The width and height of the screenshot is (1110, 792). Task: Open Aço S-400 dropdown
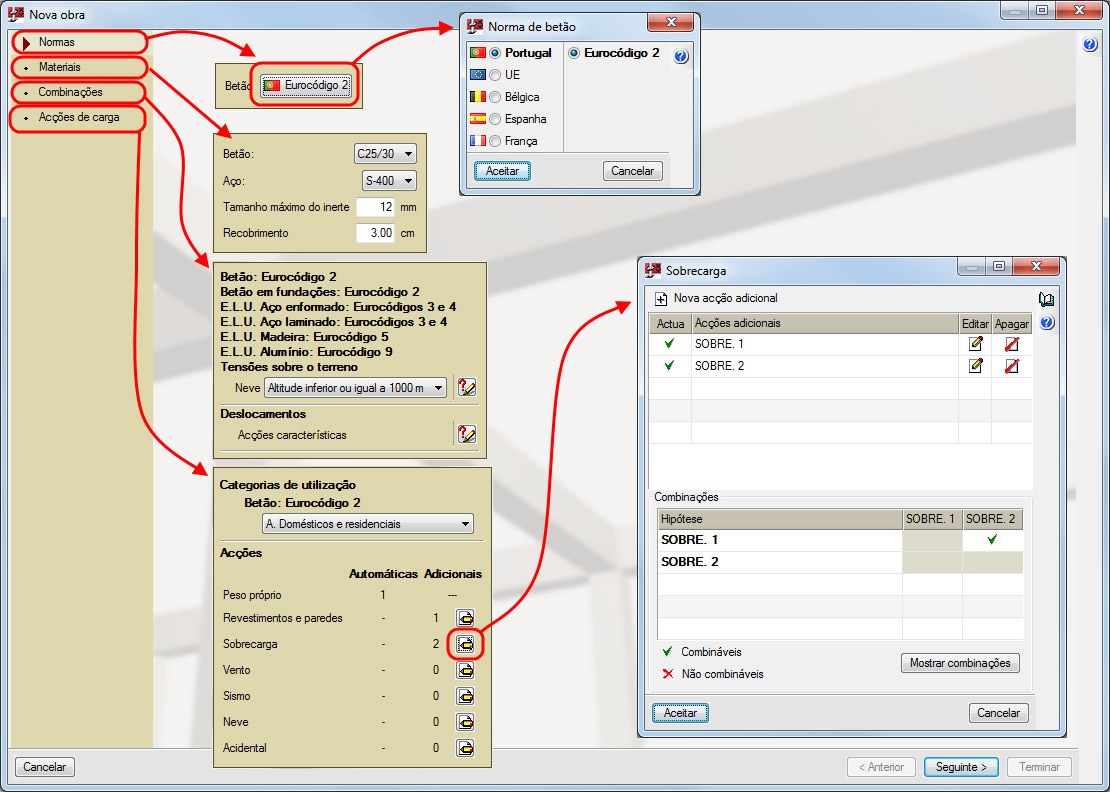389,180
